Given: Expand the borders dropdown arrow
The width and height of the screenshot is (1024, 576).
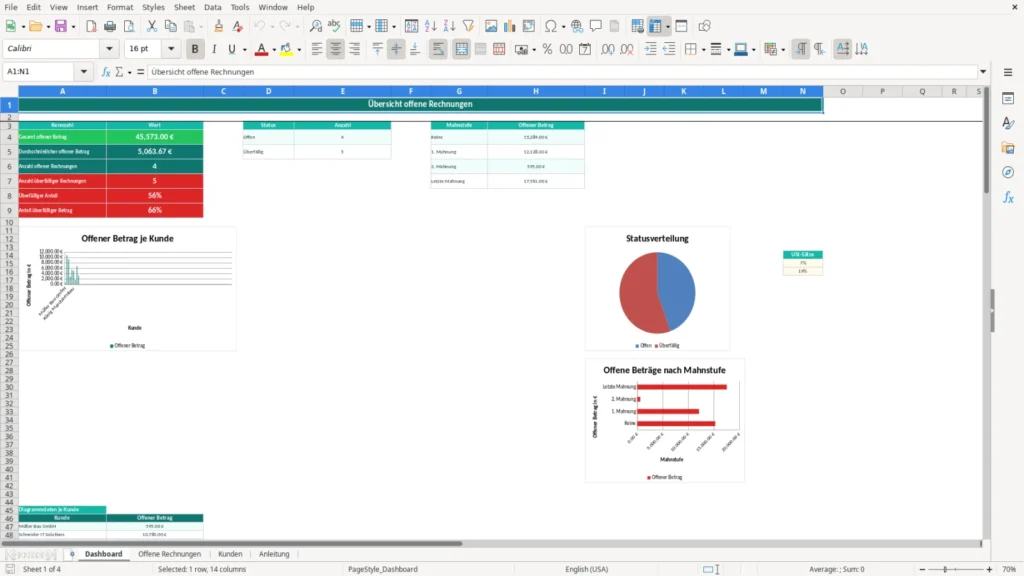Looking at the screenshot, I should pyautogui.click(x=703, y=50).
